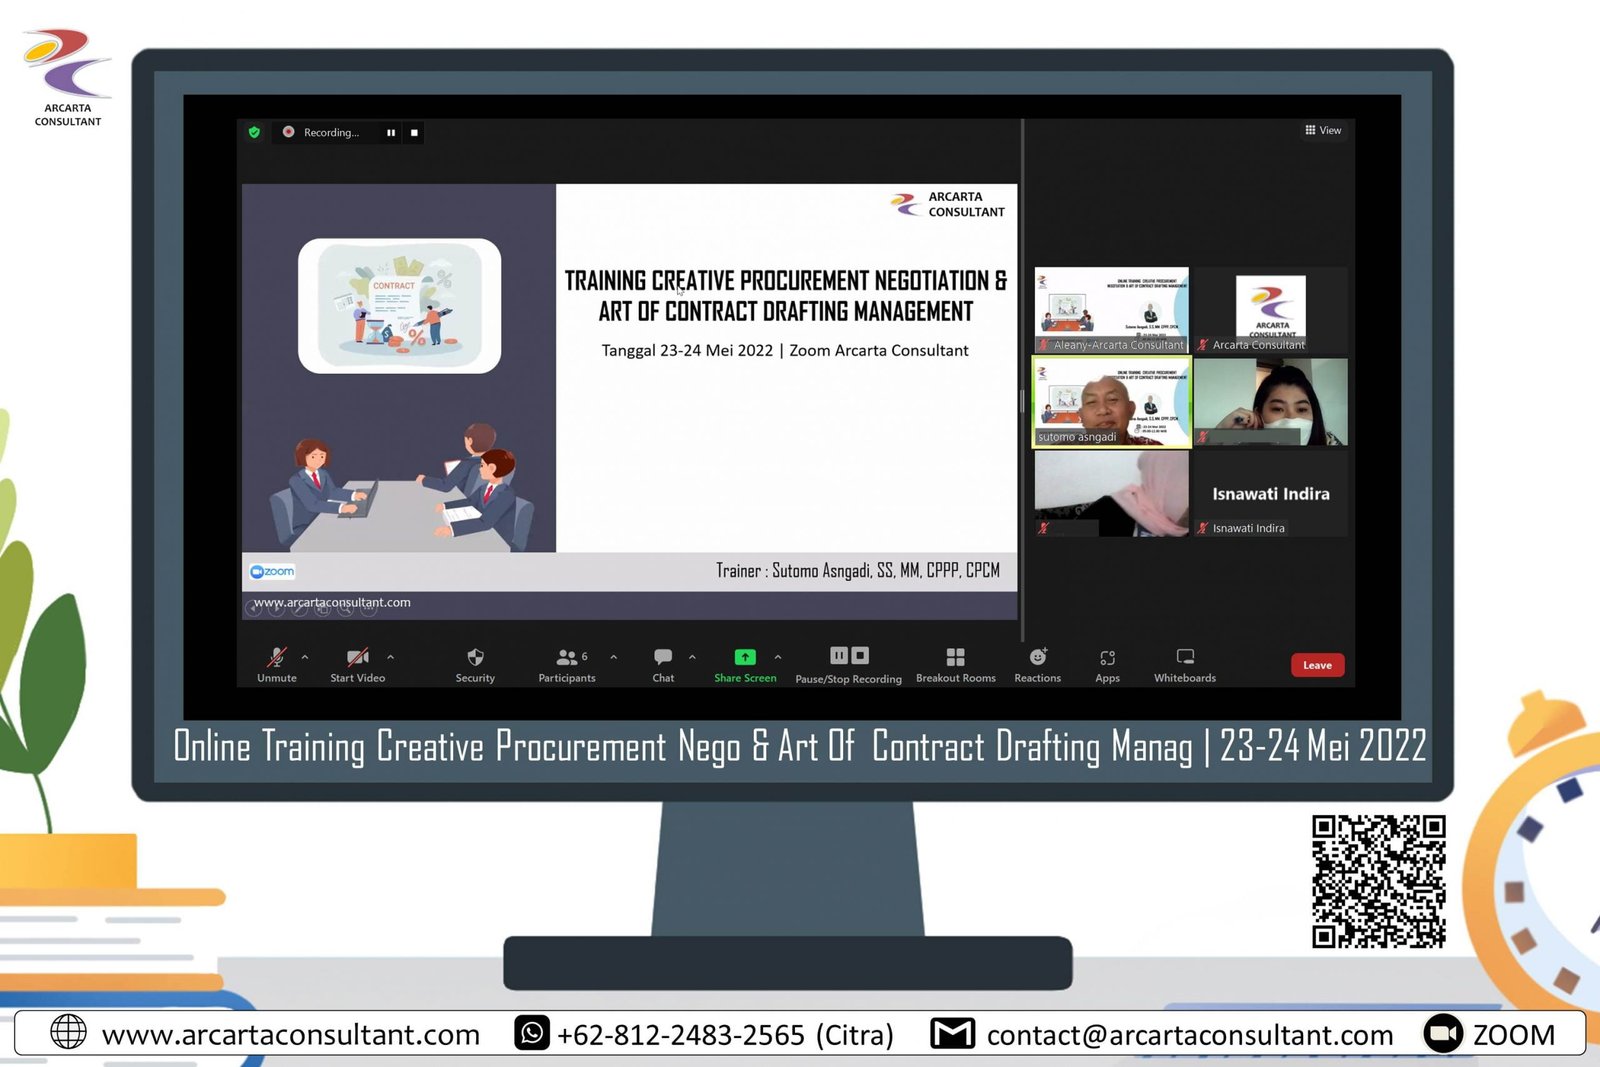This screenshot has width=1600, height=1067.
Task: Stop recording using the top square button
Action: 414,133
